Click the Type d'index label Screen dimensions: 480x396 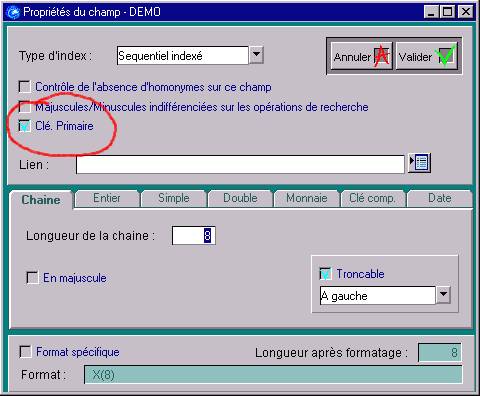pyautogui.click(x=55, y=56)
